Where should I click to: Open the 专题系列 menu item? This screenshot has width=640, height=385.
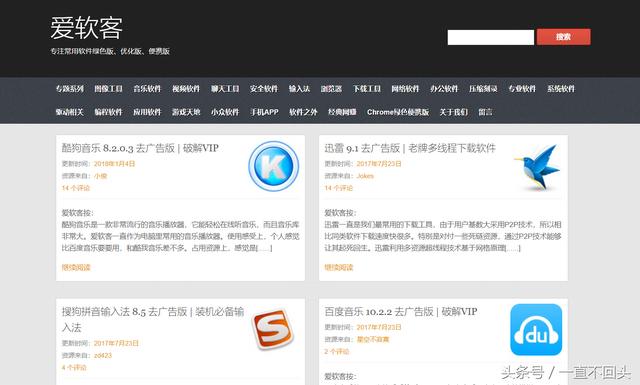tap(70, 89)
